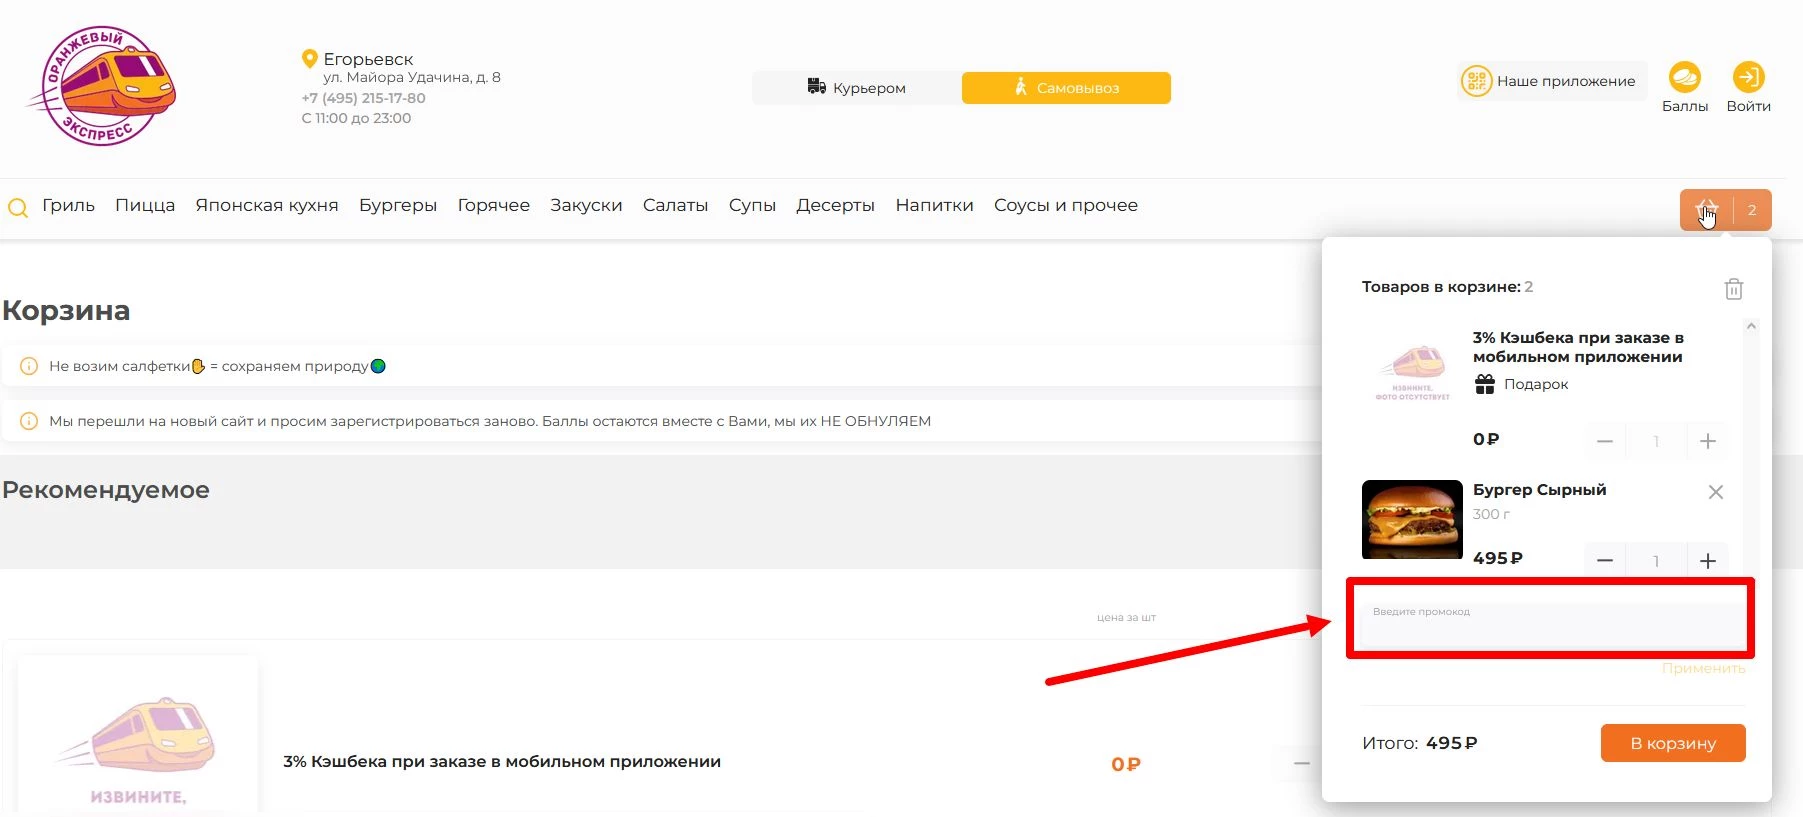The image size is (1803, 817).
Task: Click the basket item count badge 2
Action: coord(1752,210)
